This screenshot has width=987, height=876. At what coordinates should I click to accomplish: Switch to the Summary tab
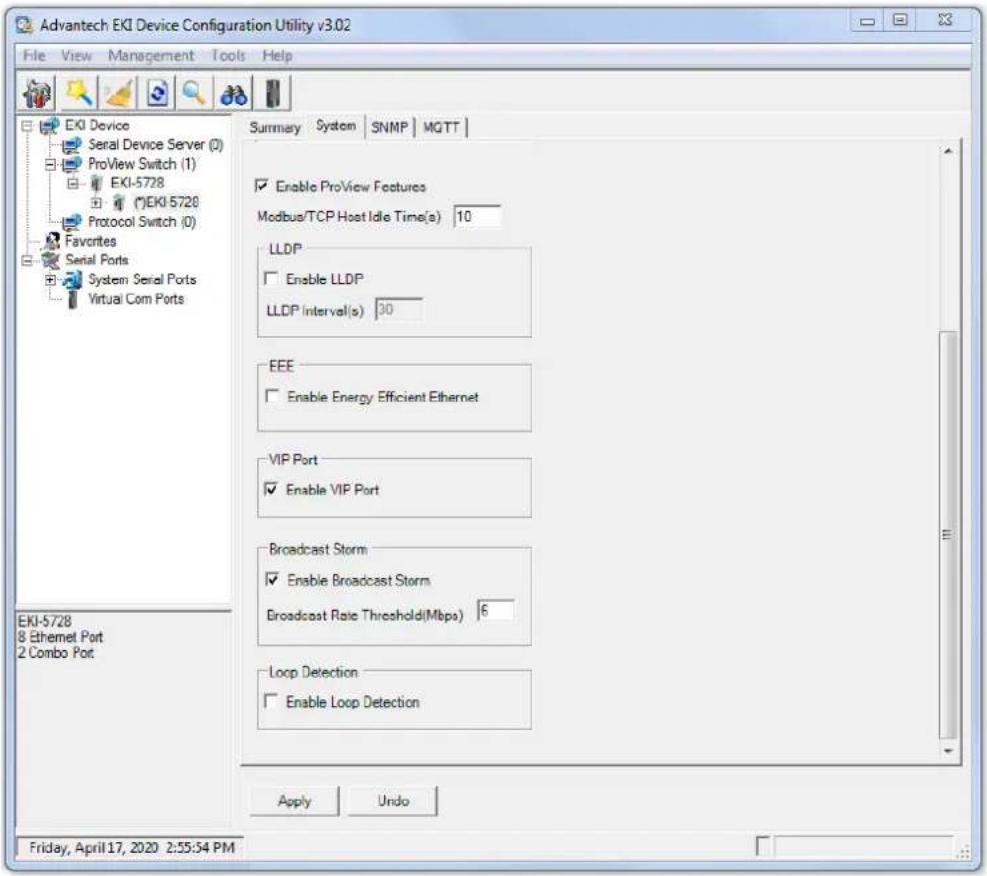[x=274, y=128]
